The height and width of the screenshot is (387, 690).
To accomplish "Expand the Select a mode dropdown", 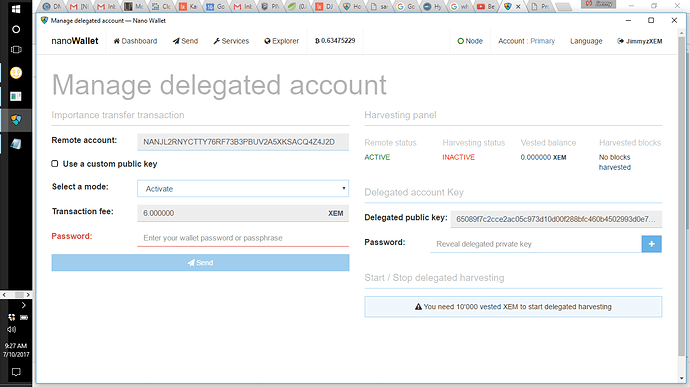I will pyautogui.click(x=243, y=188).
